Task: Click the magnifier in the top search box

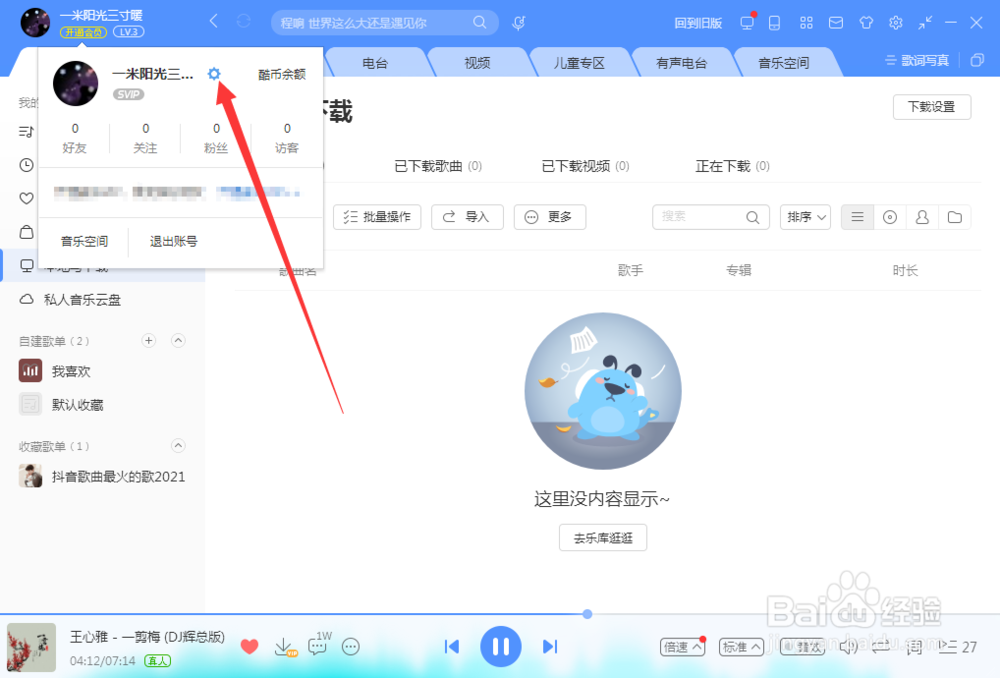Action: click(480, 23)
